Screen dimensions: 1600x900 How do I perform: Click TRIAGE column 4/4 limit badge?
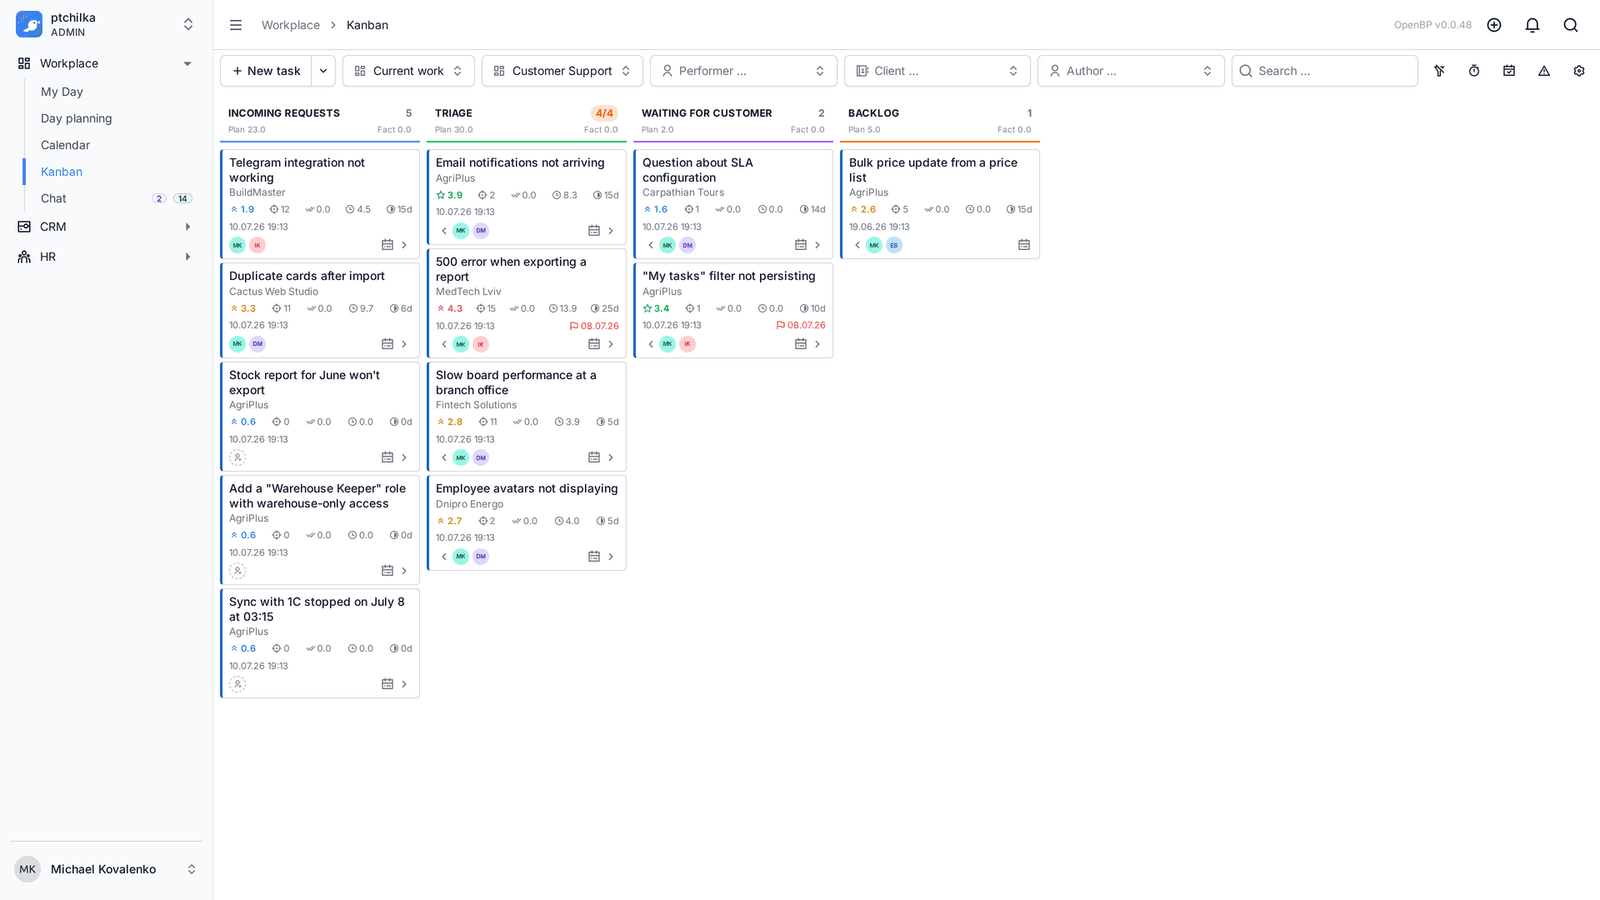605,113
